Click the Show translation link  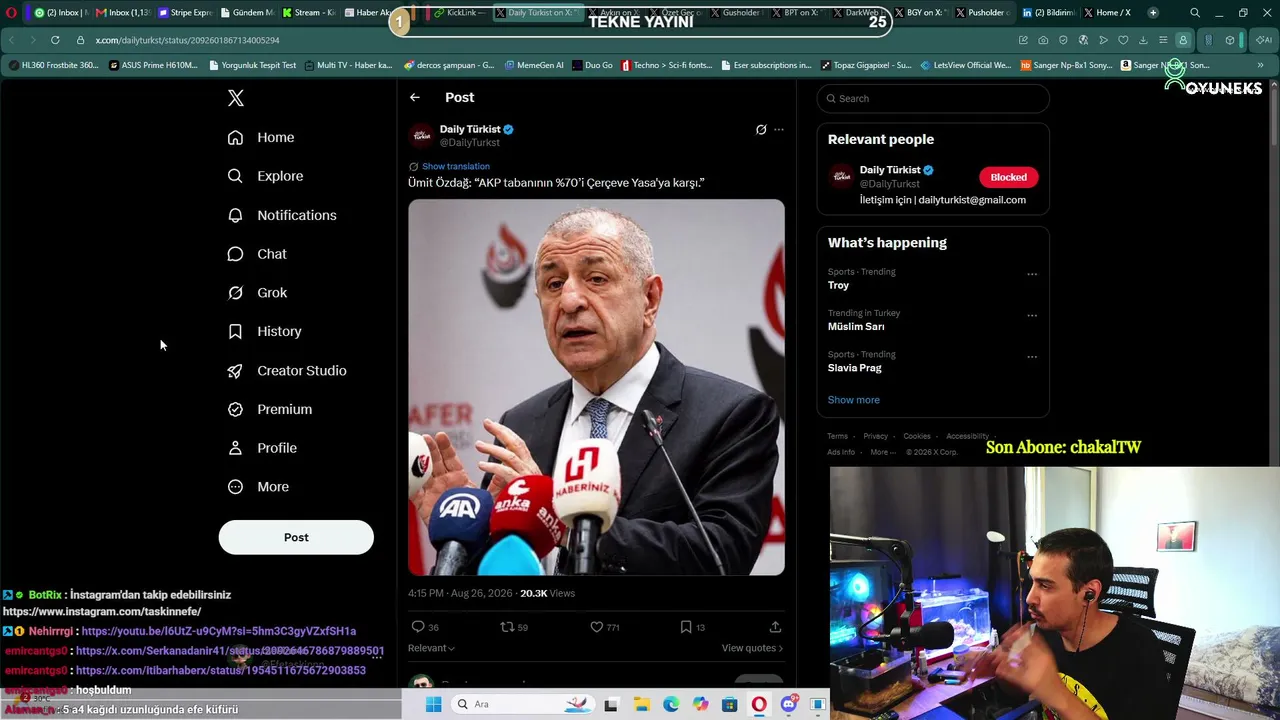[x=456, y=166]
